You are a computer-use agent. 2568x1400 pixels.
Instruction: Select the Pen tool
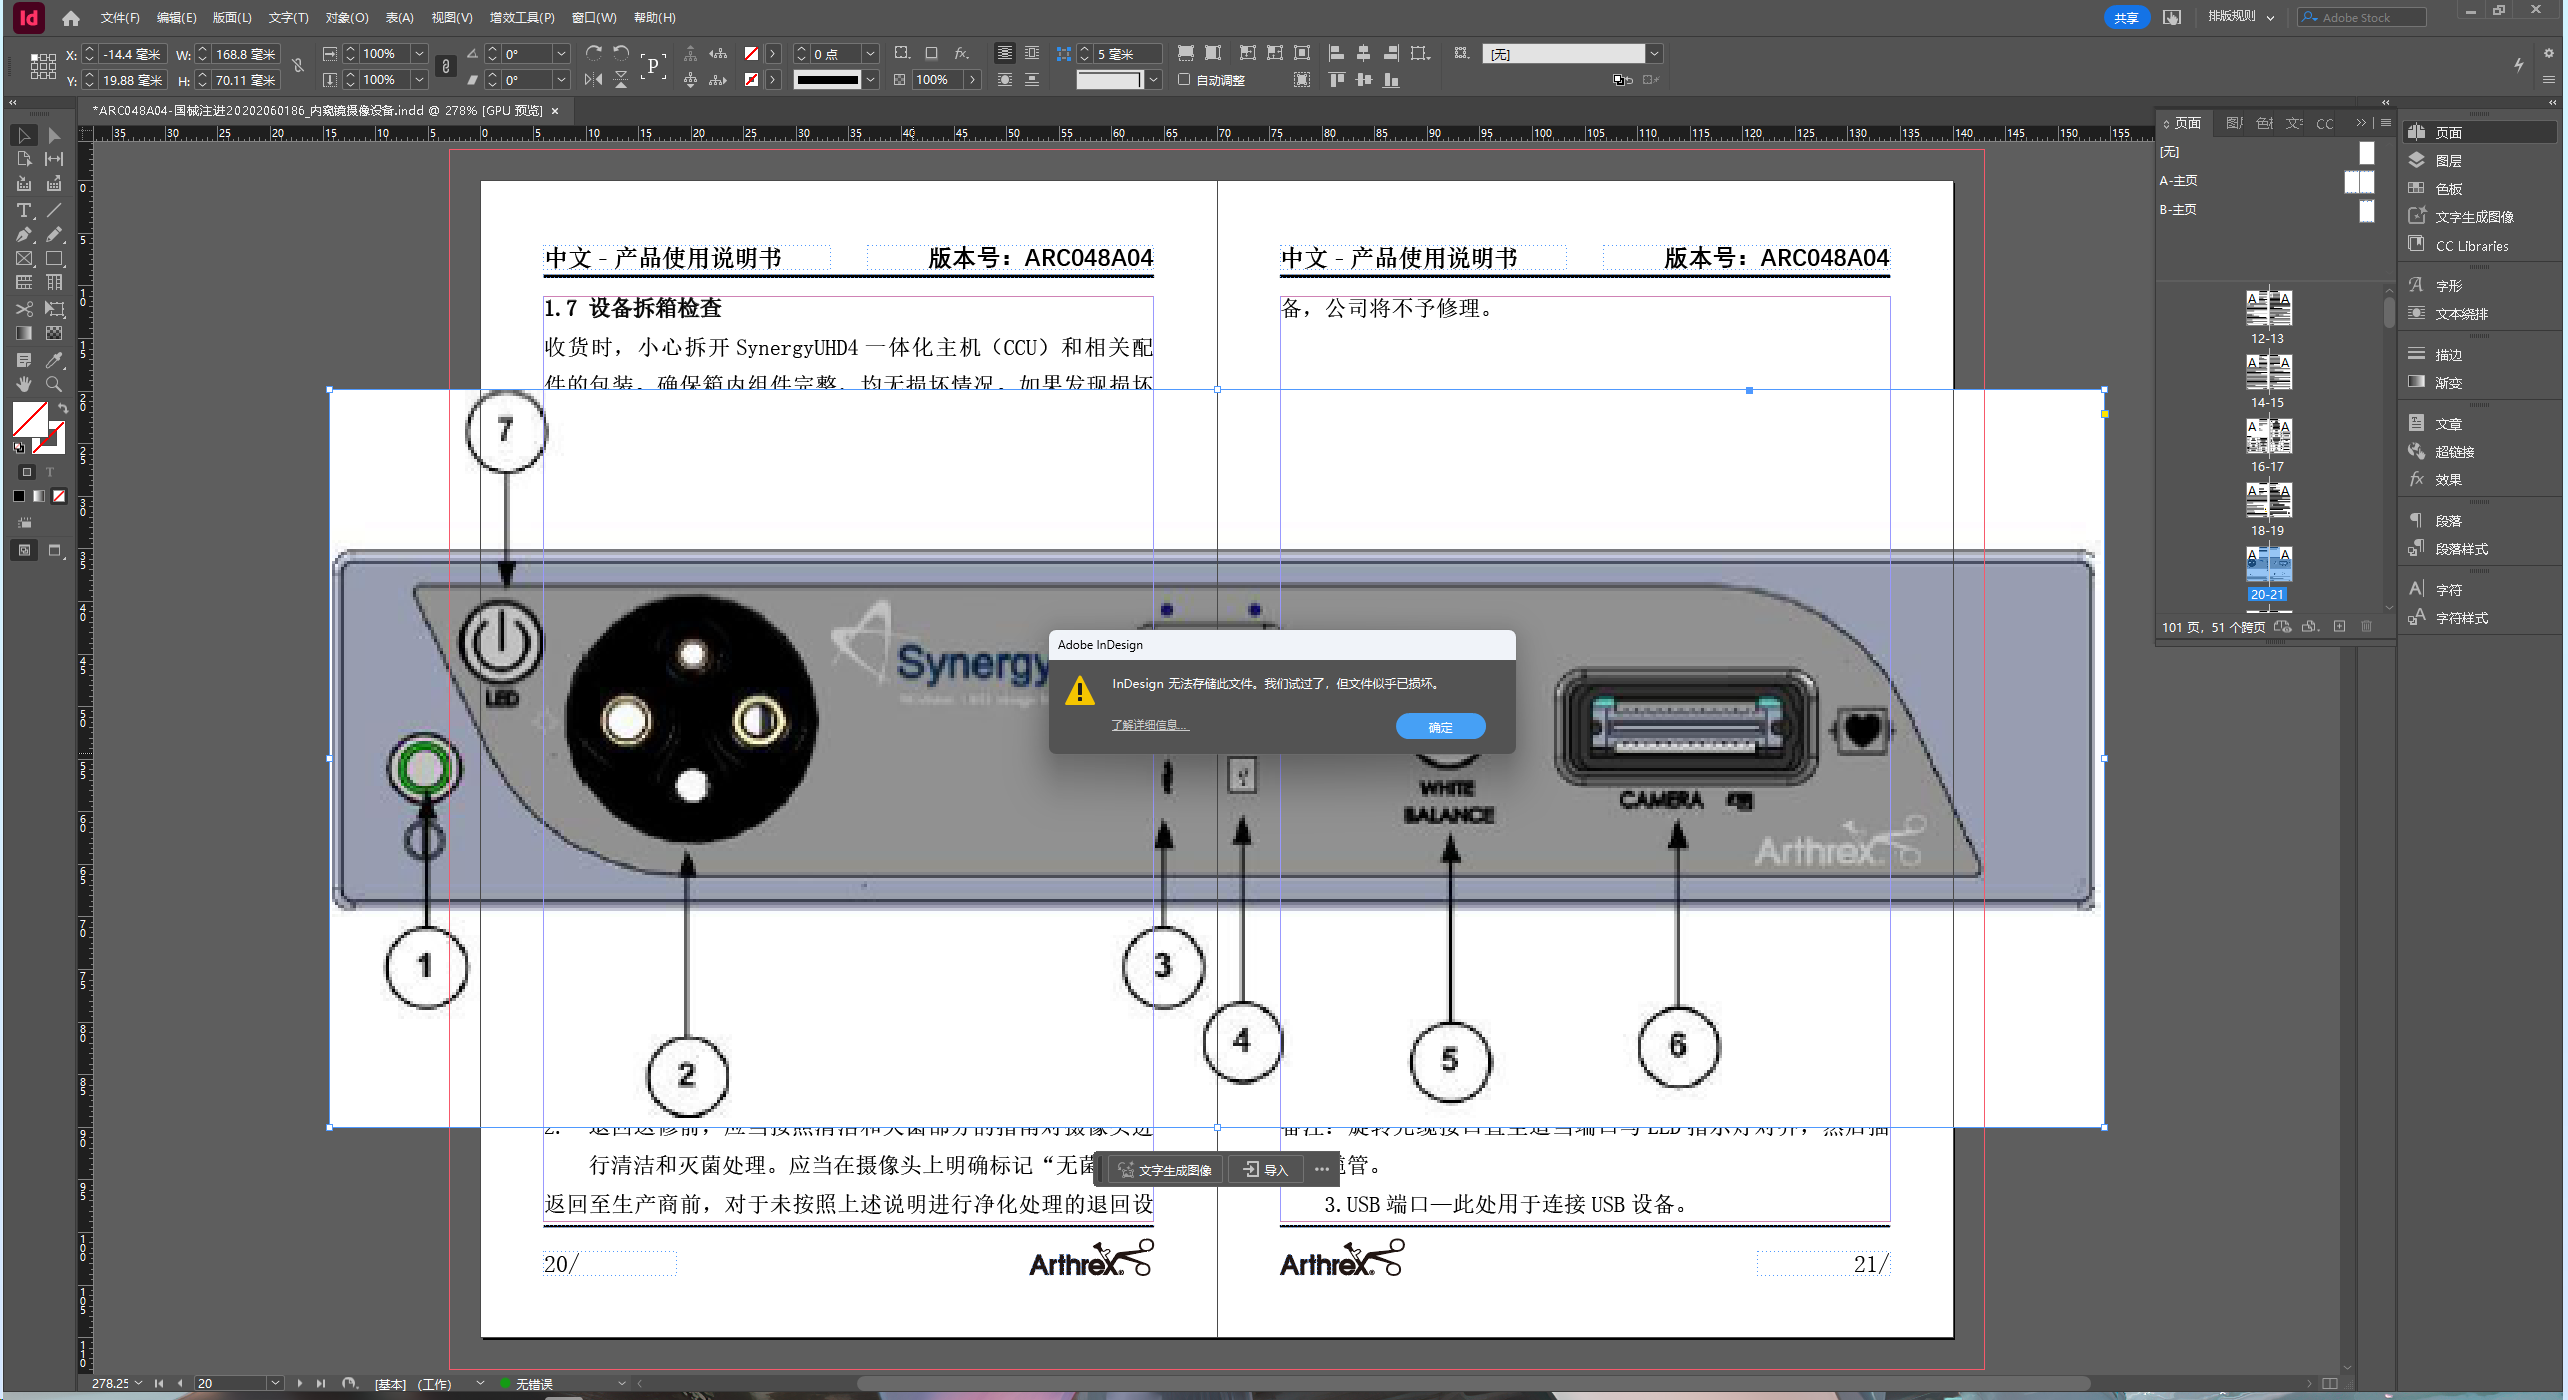point(23,235)
